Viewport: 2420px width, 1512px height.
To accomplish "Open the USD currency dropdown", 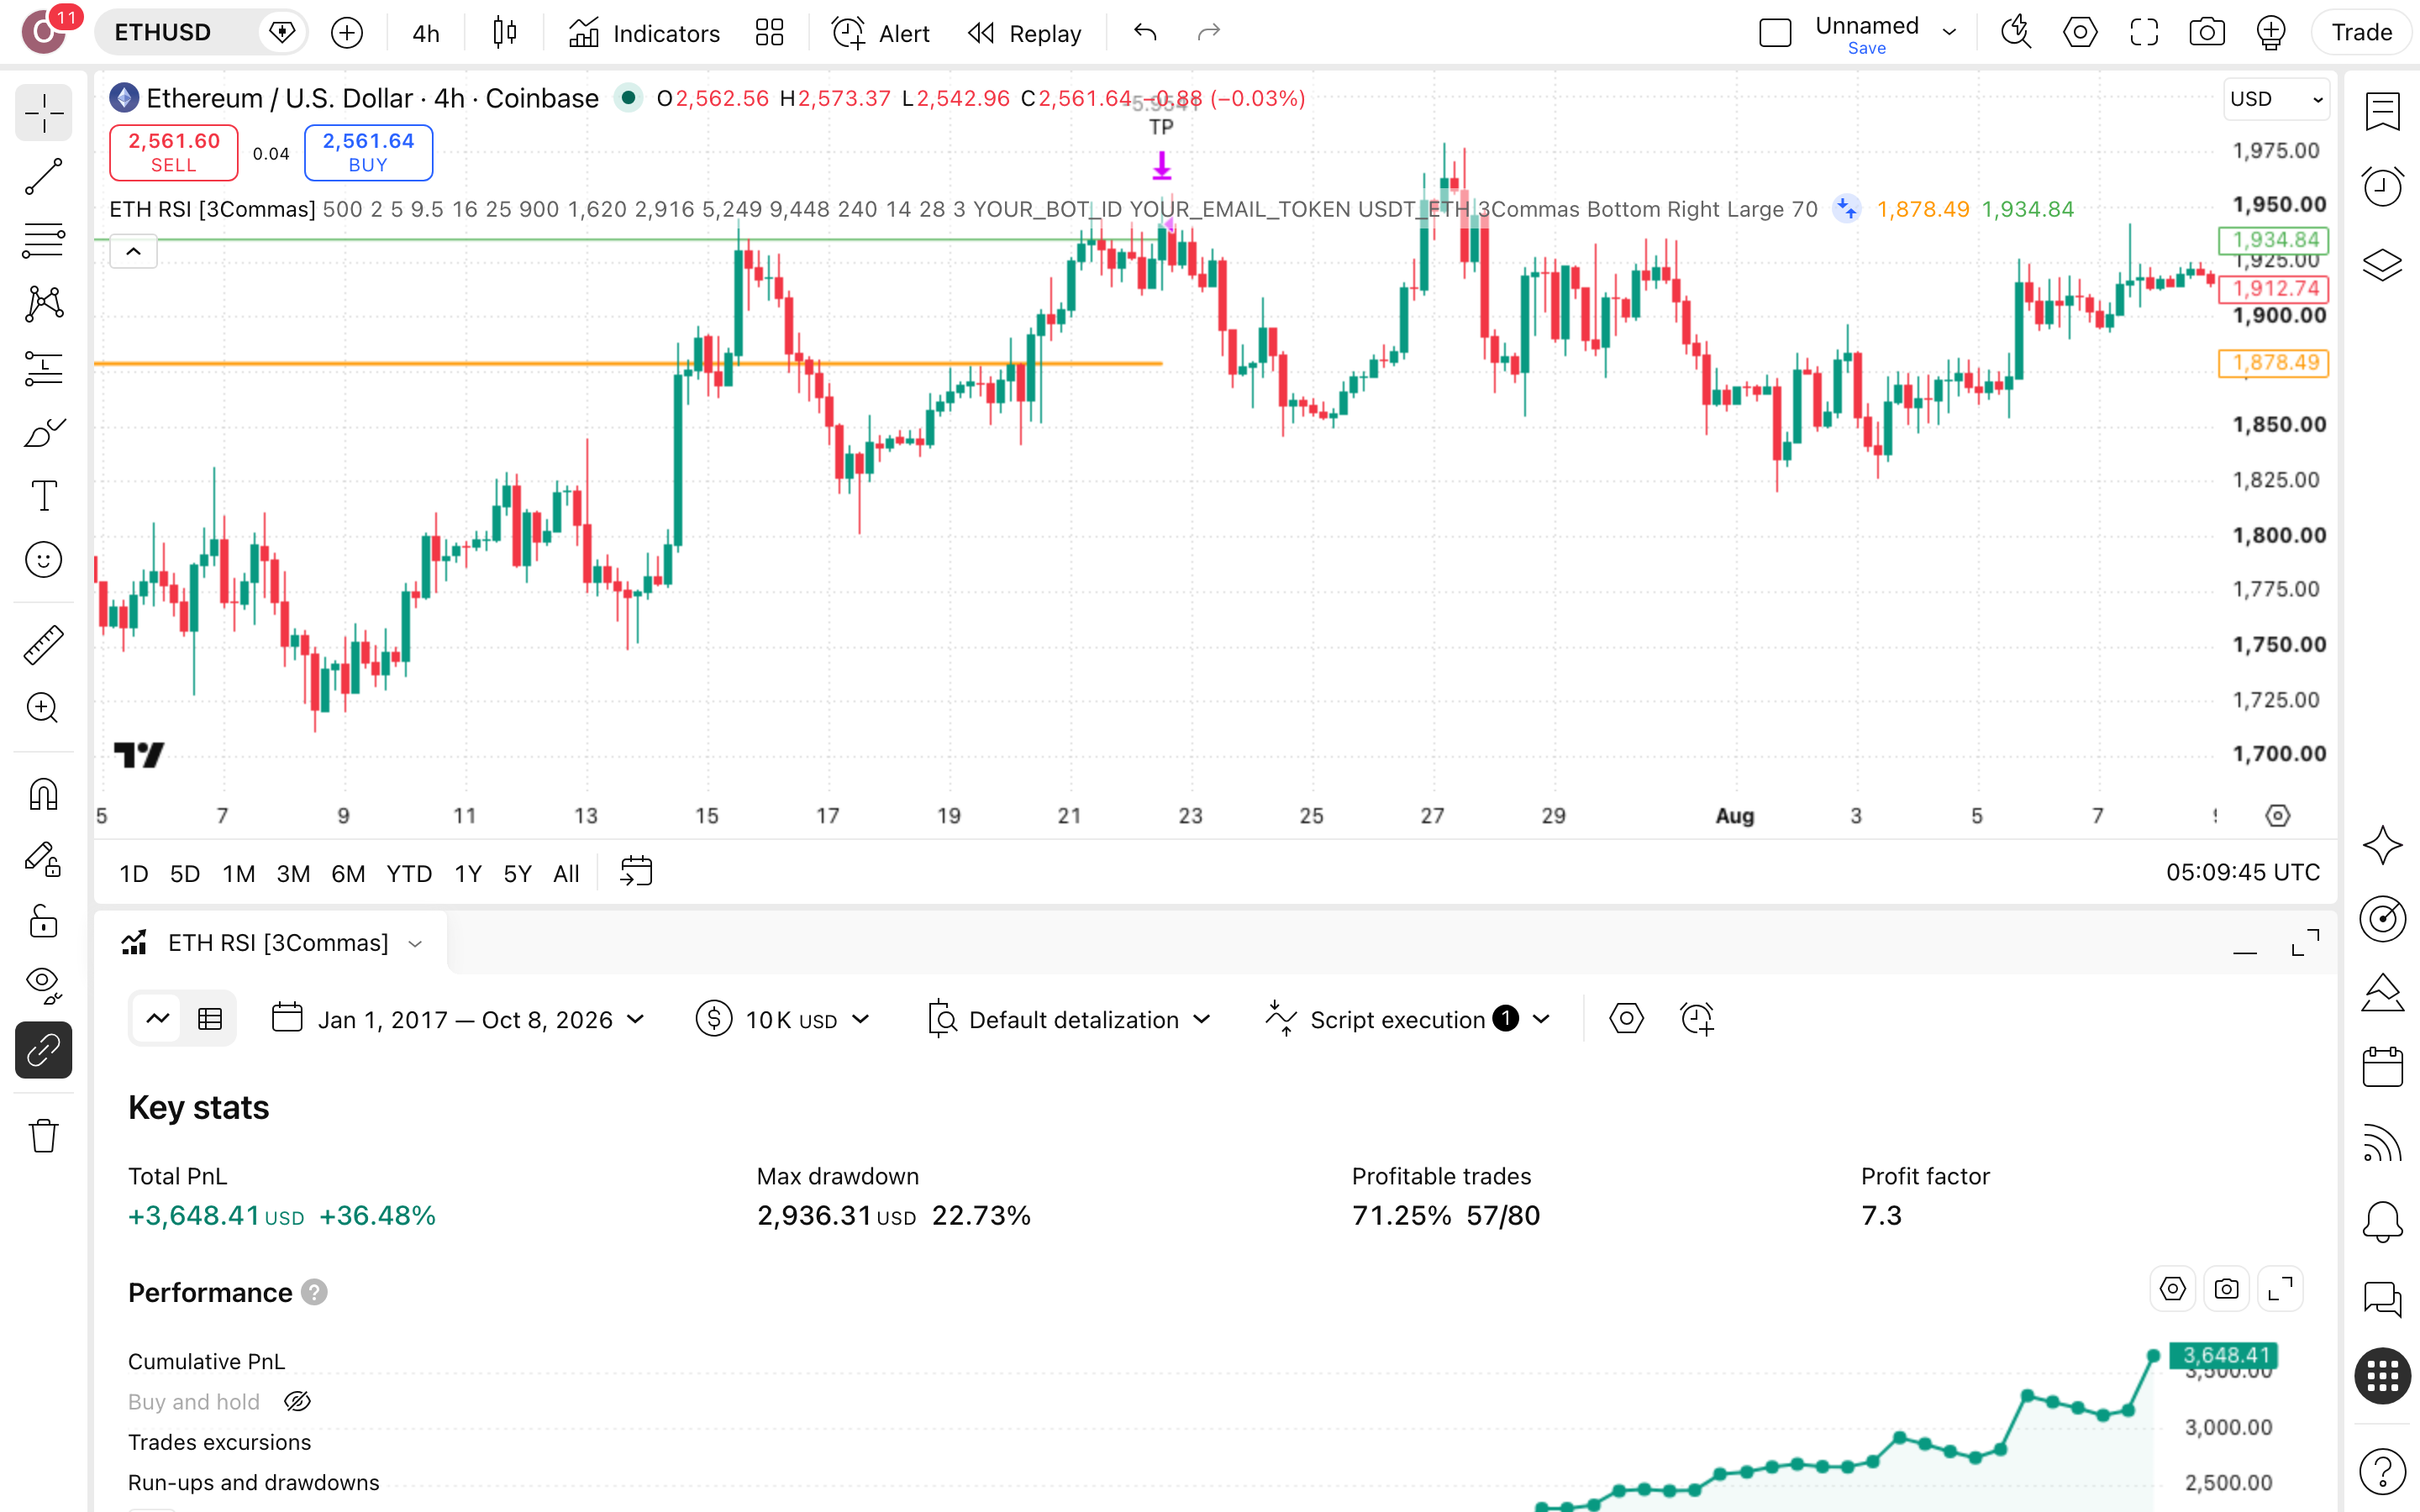I will tap(2276, 99).
